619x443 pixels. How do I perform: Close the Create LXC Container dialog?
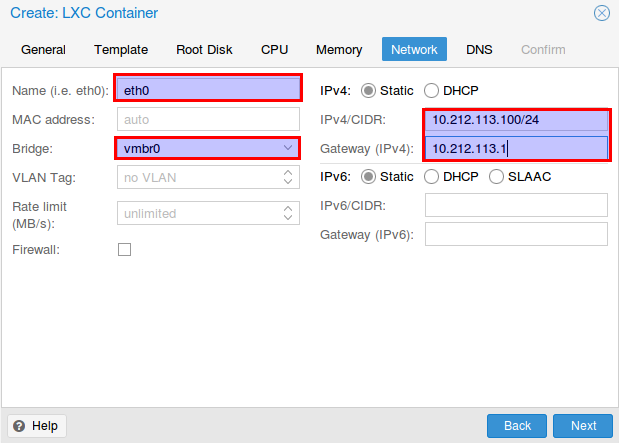click(602, 13)
